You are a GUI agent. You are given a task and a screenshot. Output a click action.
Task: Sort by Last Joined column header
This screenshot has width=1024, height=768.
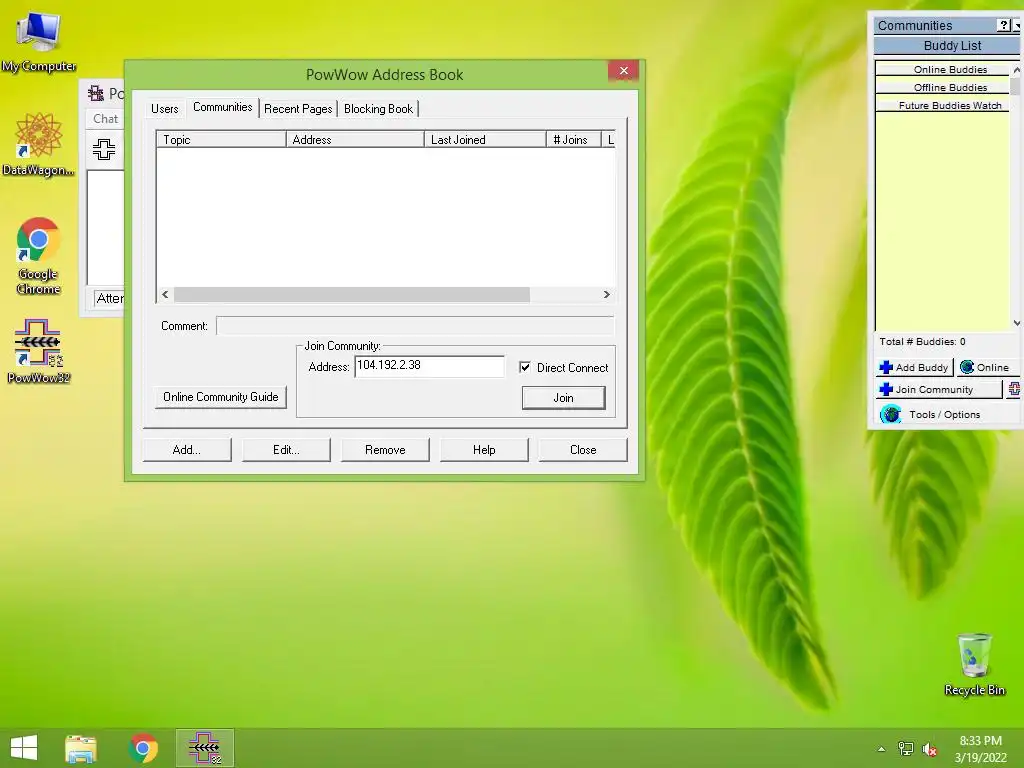point(485,139)
